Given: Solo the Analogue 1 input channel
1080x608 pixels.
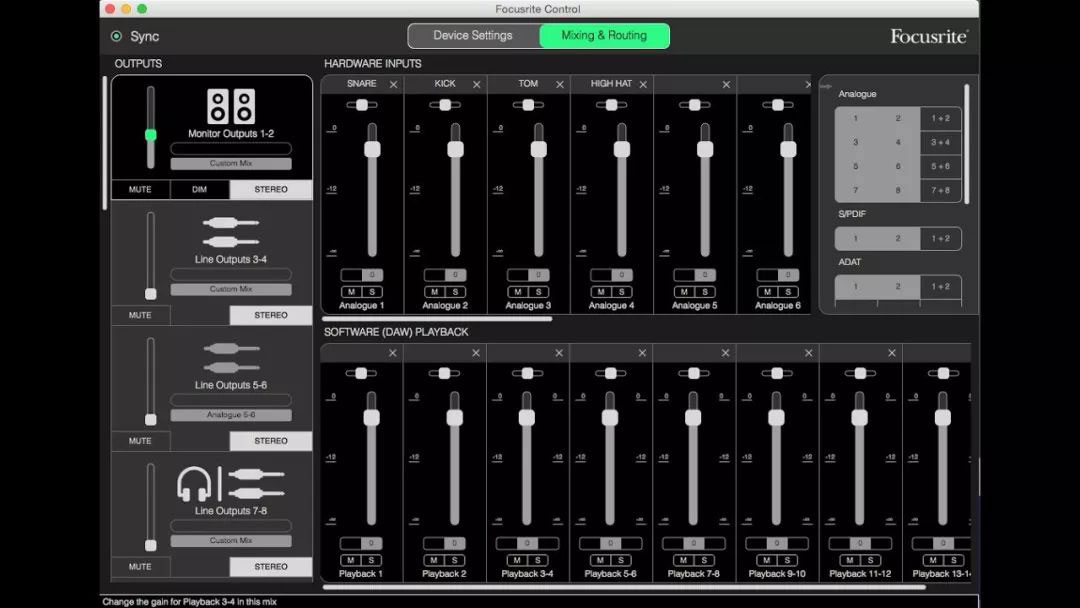Looking at the screenshot, I should click(372, 293).
